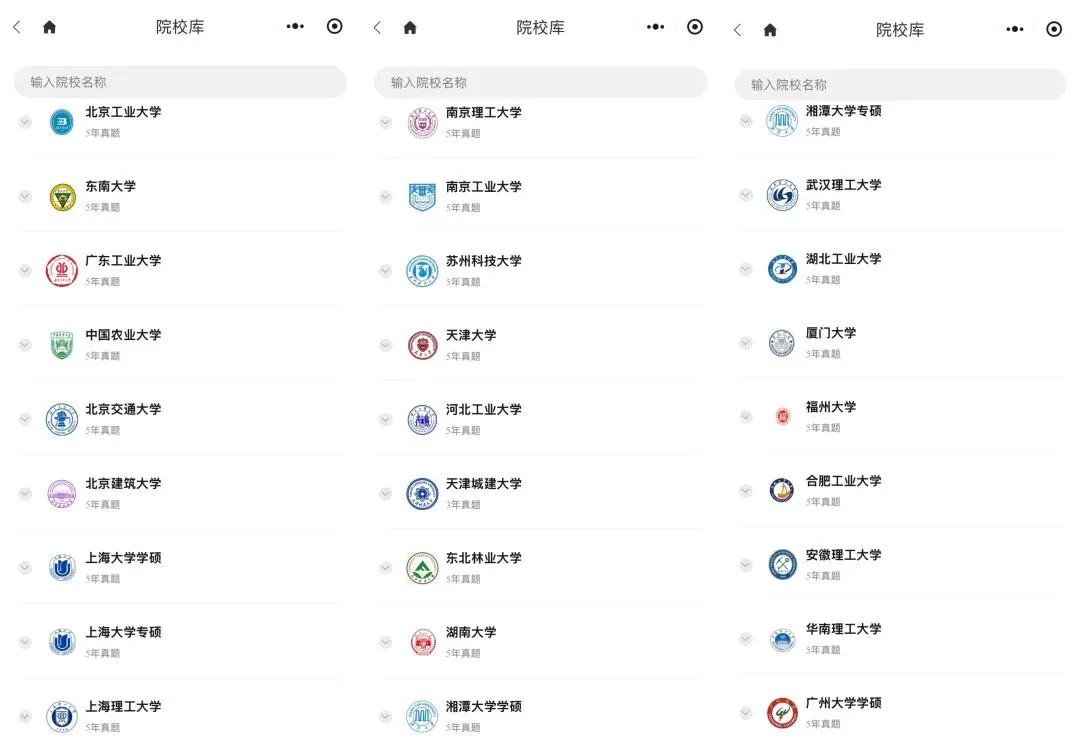Click the 3年真题 label under 天津城建大学

(463, 504)
